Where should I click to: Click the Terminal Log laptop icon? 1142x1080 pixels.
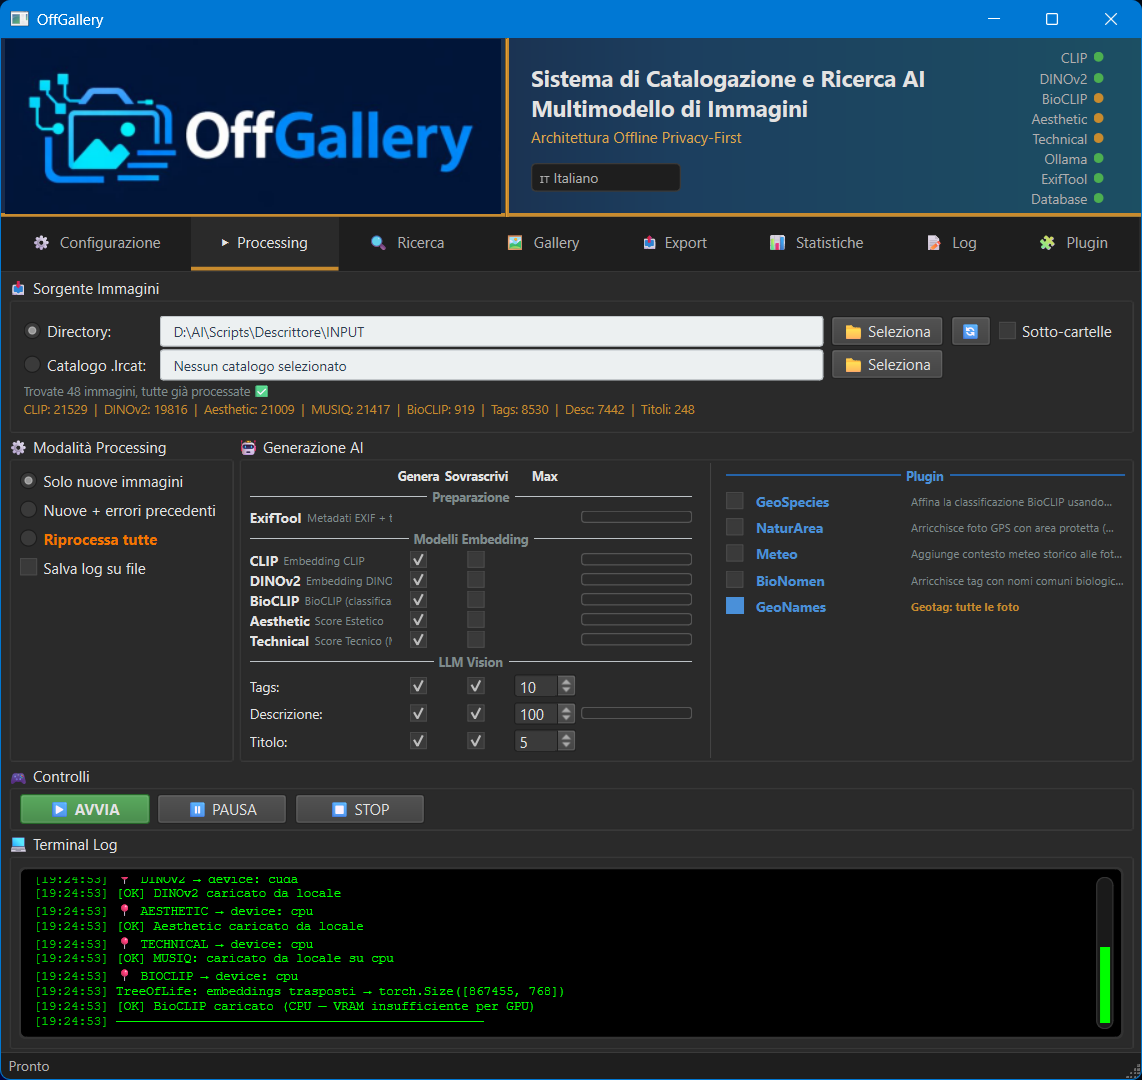click(x=18, y=845)
